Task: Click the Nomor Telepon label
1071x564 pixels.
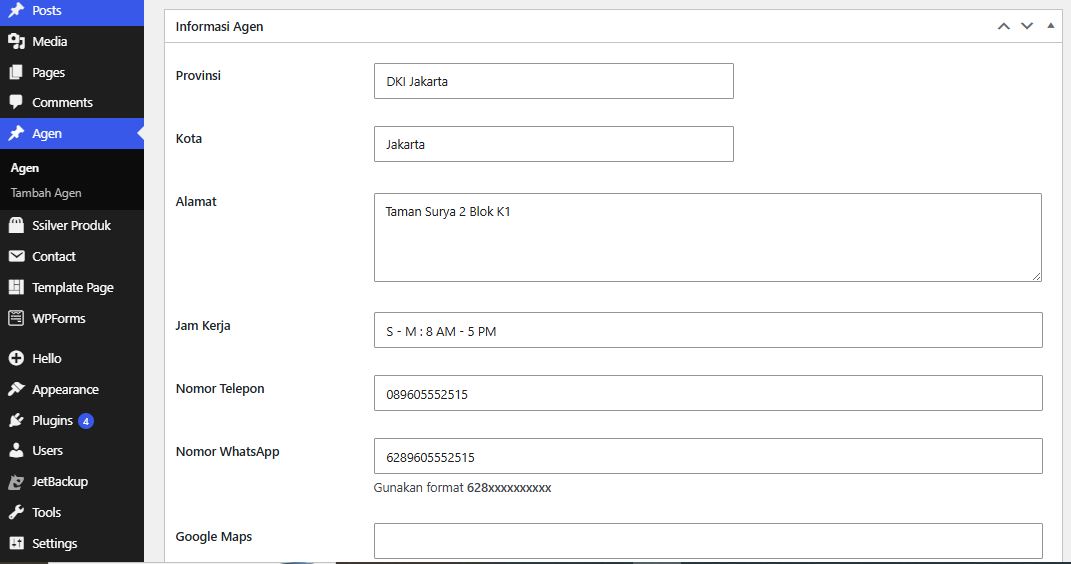Action: click(220, 389)
